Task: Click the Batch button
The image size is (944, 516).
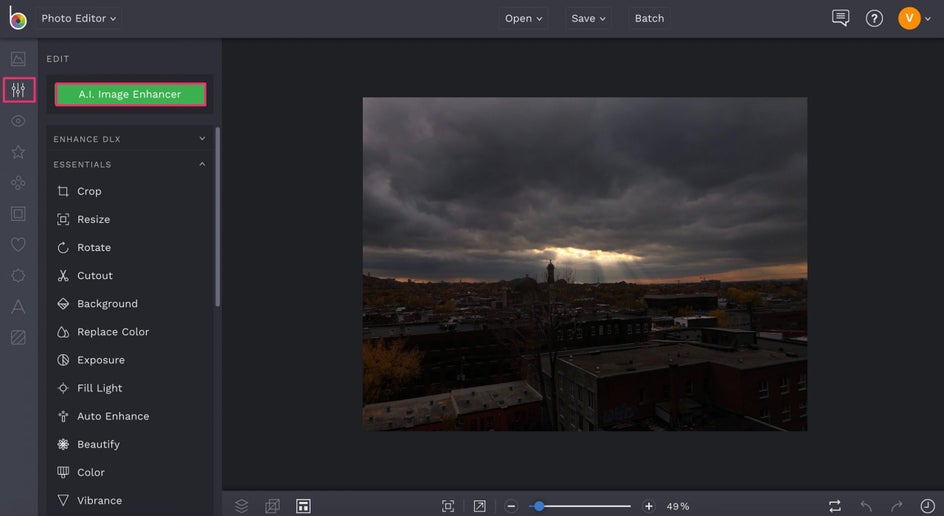Action: coord(649,19)
